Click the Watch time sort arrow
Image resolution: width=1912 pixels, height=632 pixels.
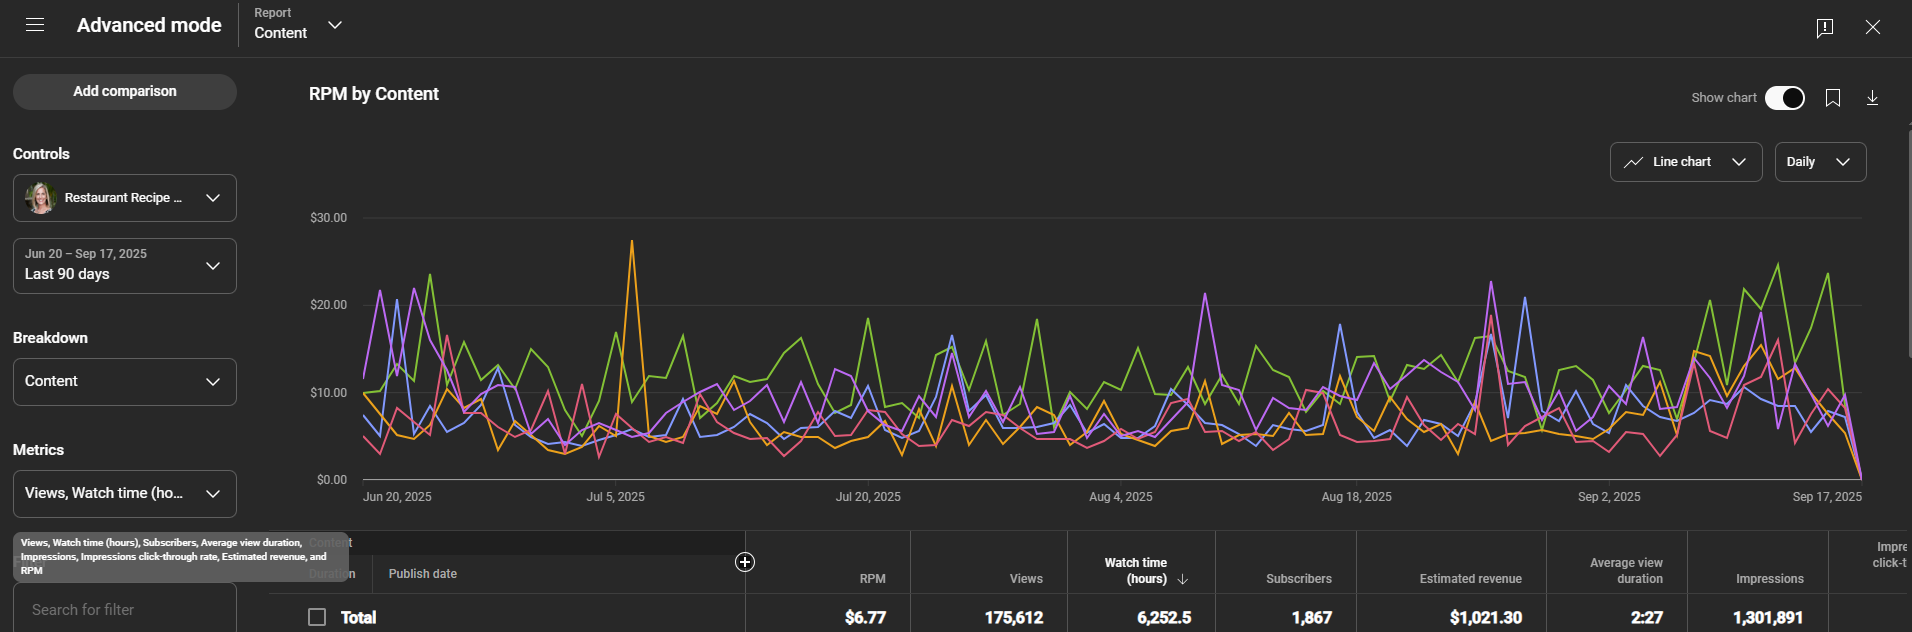(1183, 579)
